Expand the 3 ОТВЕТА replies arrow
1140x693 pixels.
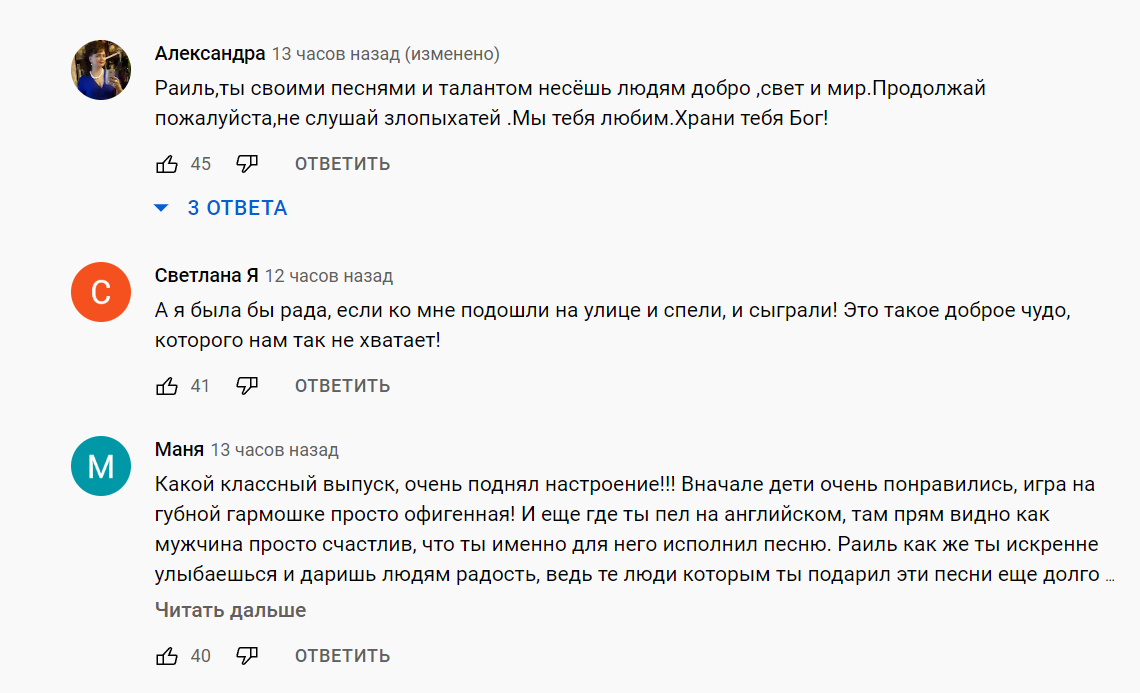pyautogui.click(x=162, y=208)
